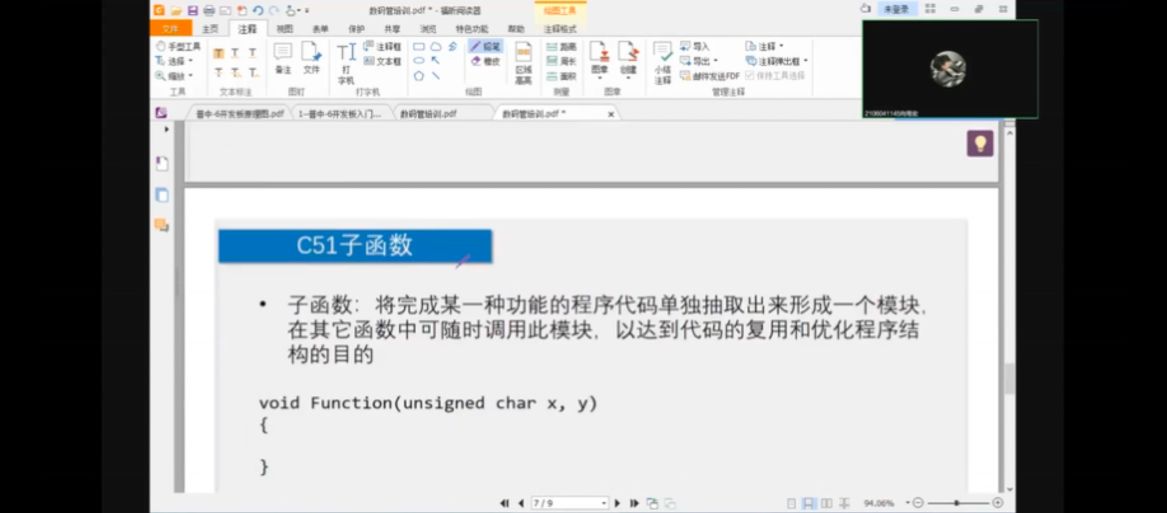Go to next page using arrow button
1167x513 pixels.
click(617, 503)
